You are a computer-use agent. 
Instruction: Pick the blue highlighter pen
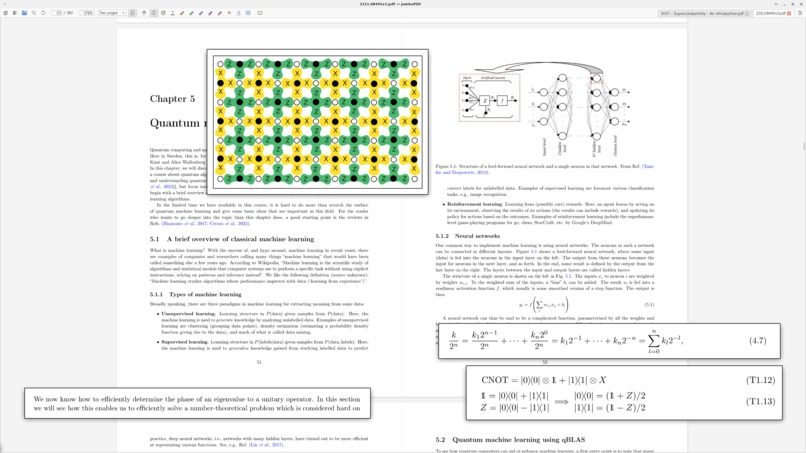tap(201, 13)
